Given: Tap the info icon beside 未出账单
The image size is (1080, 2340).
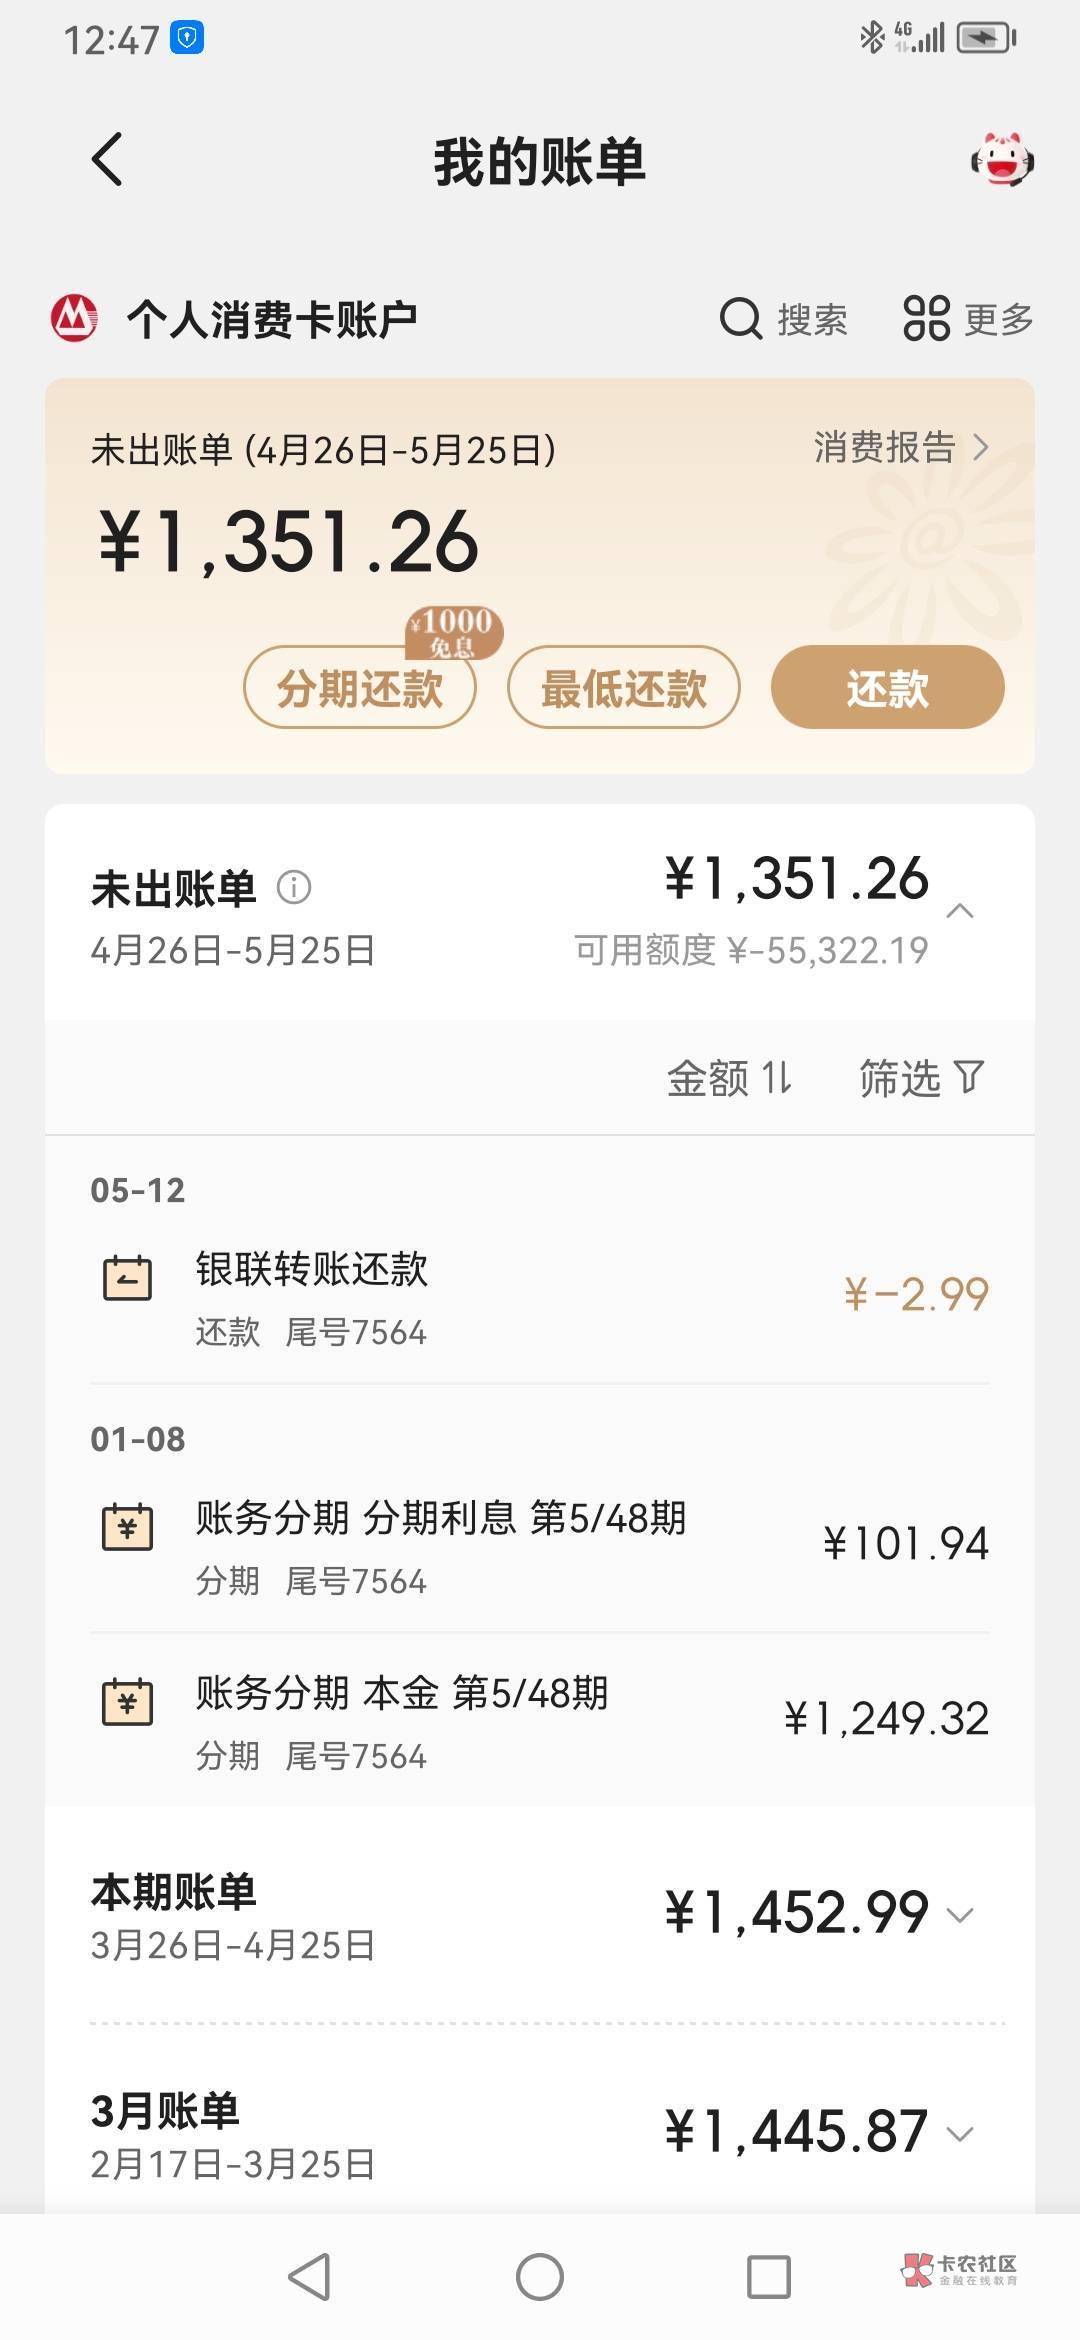Looking at the screenshot, I should 294,887.
